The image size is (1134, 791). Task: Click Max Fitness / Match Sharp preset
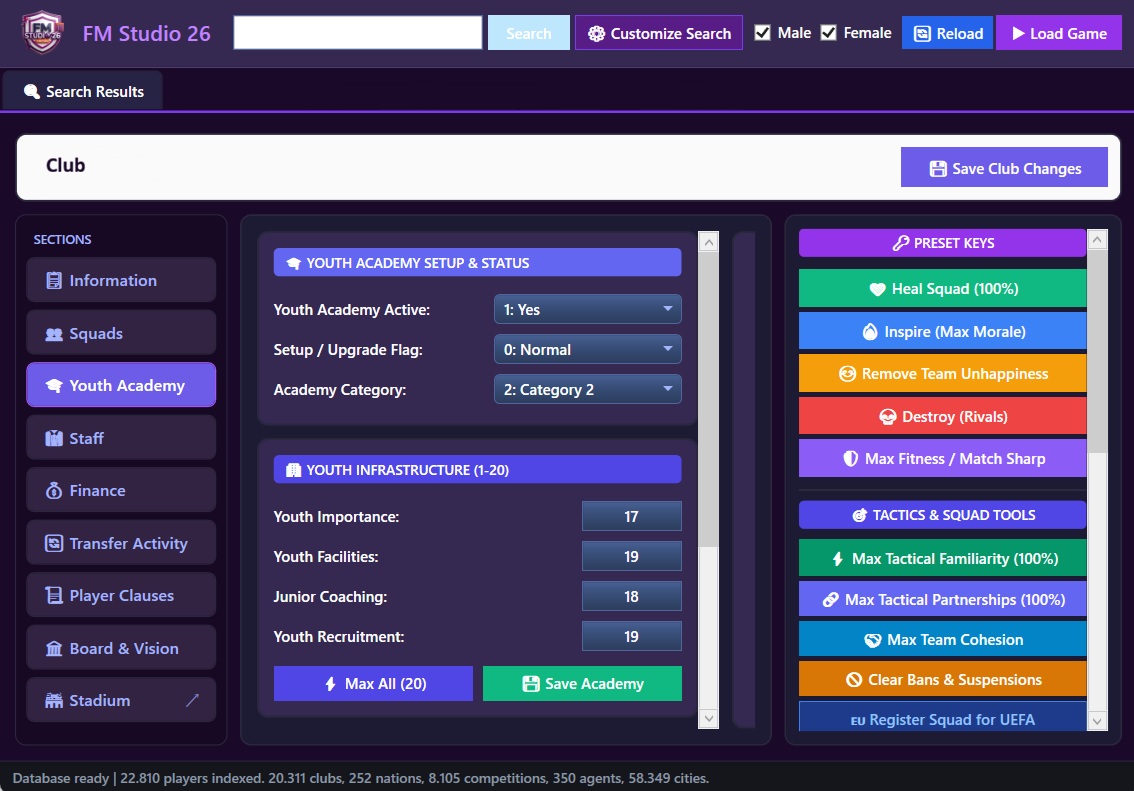pos(942,458)
